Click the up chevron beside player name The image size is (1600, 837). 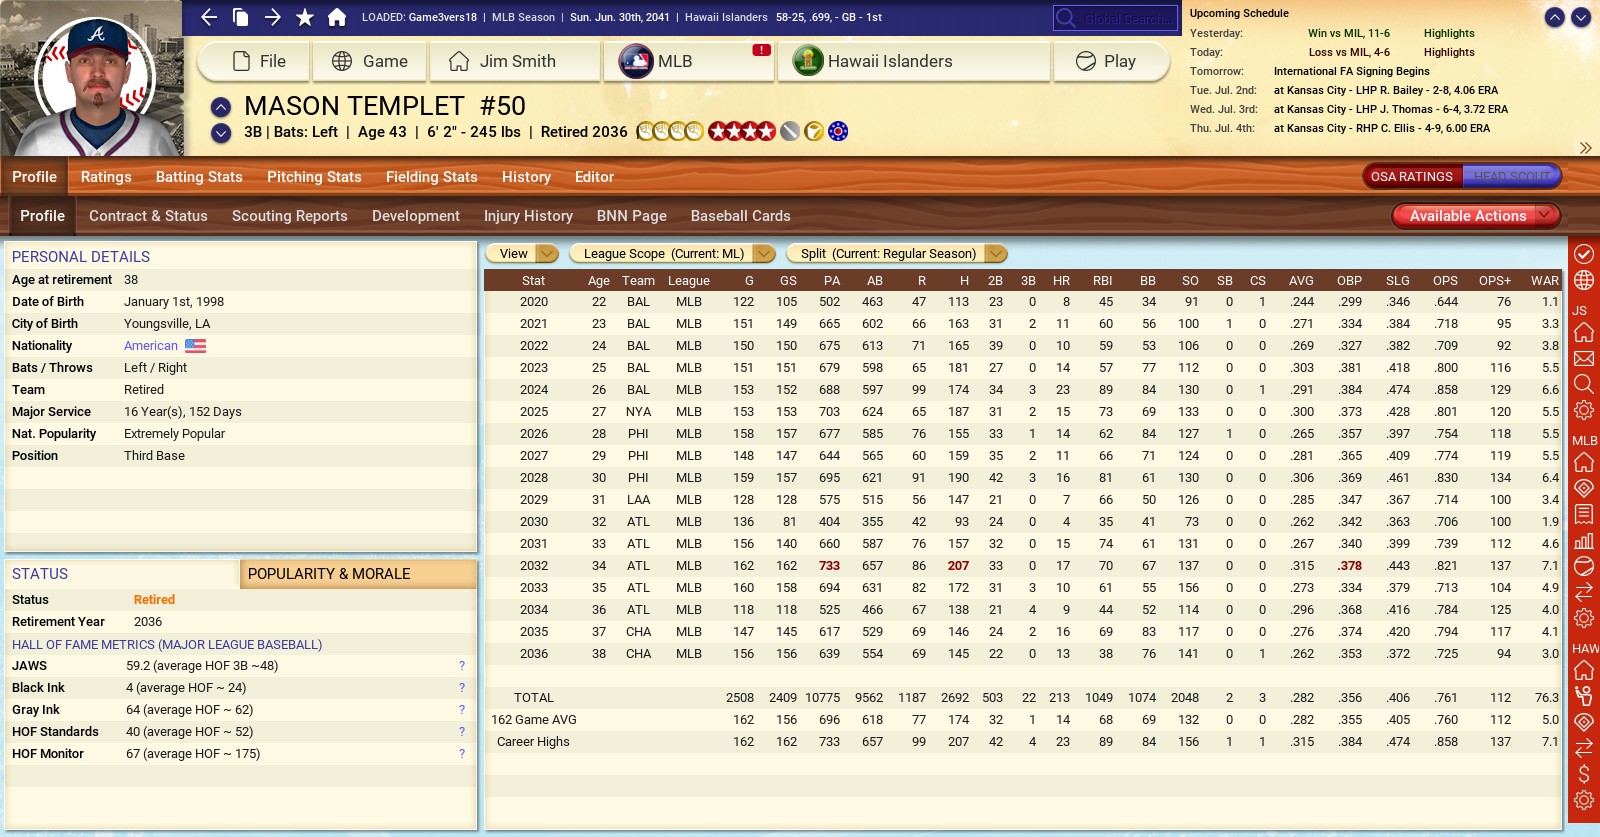pyautogui.click(x=221, y=107)
